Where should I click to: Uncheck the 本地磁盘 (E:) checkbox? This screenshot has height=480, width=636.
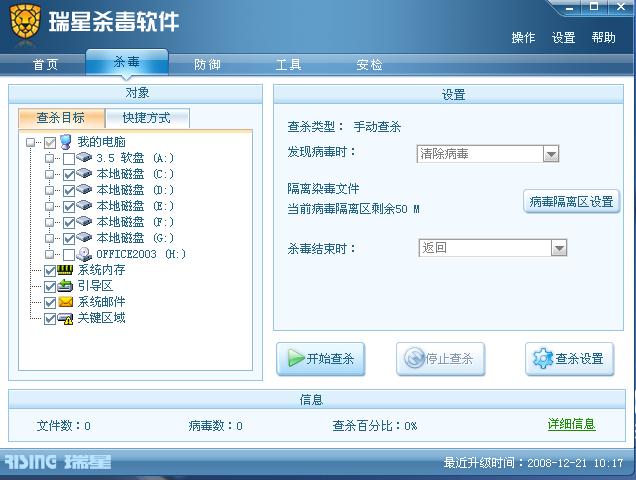[x=69, y=207]
